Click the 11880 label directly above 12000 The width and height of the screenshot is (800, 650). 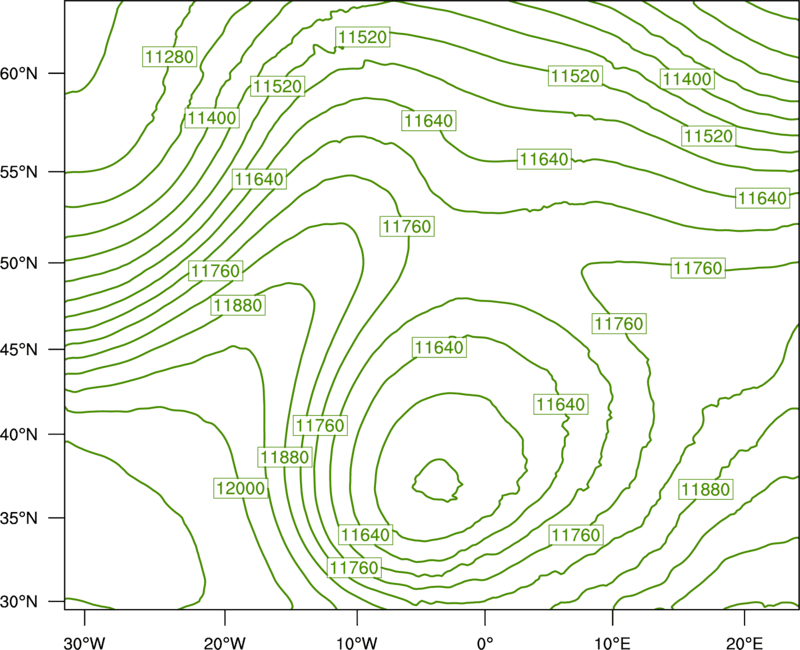pos(284,457)
